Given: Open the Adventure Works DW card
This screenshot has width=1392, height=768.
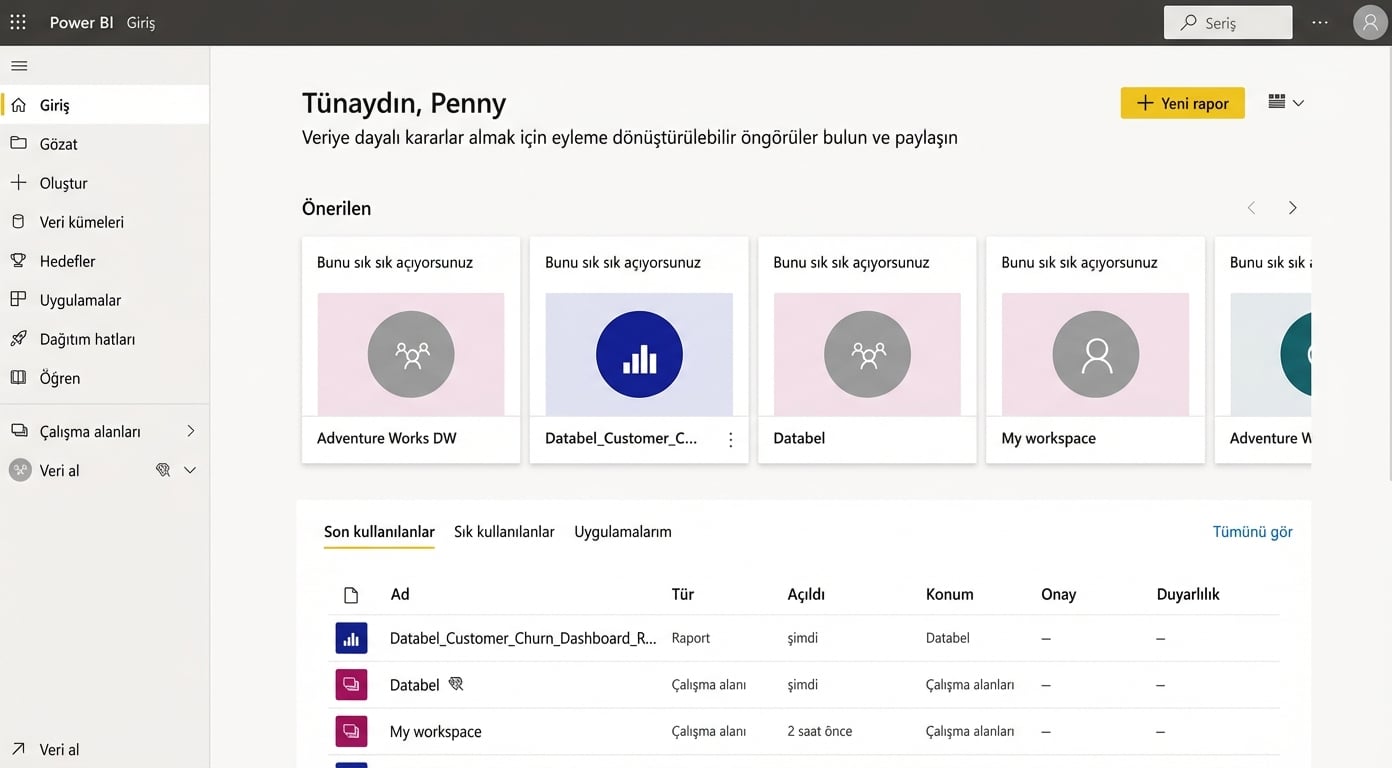Looking at the screenshot, I should (x=411, y=350).
